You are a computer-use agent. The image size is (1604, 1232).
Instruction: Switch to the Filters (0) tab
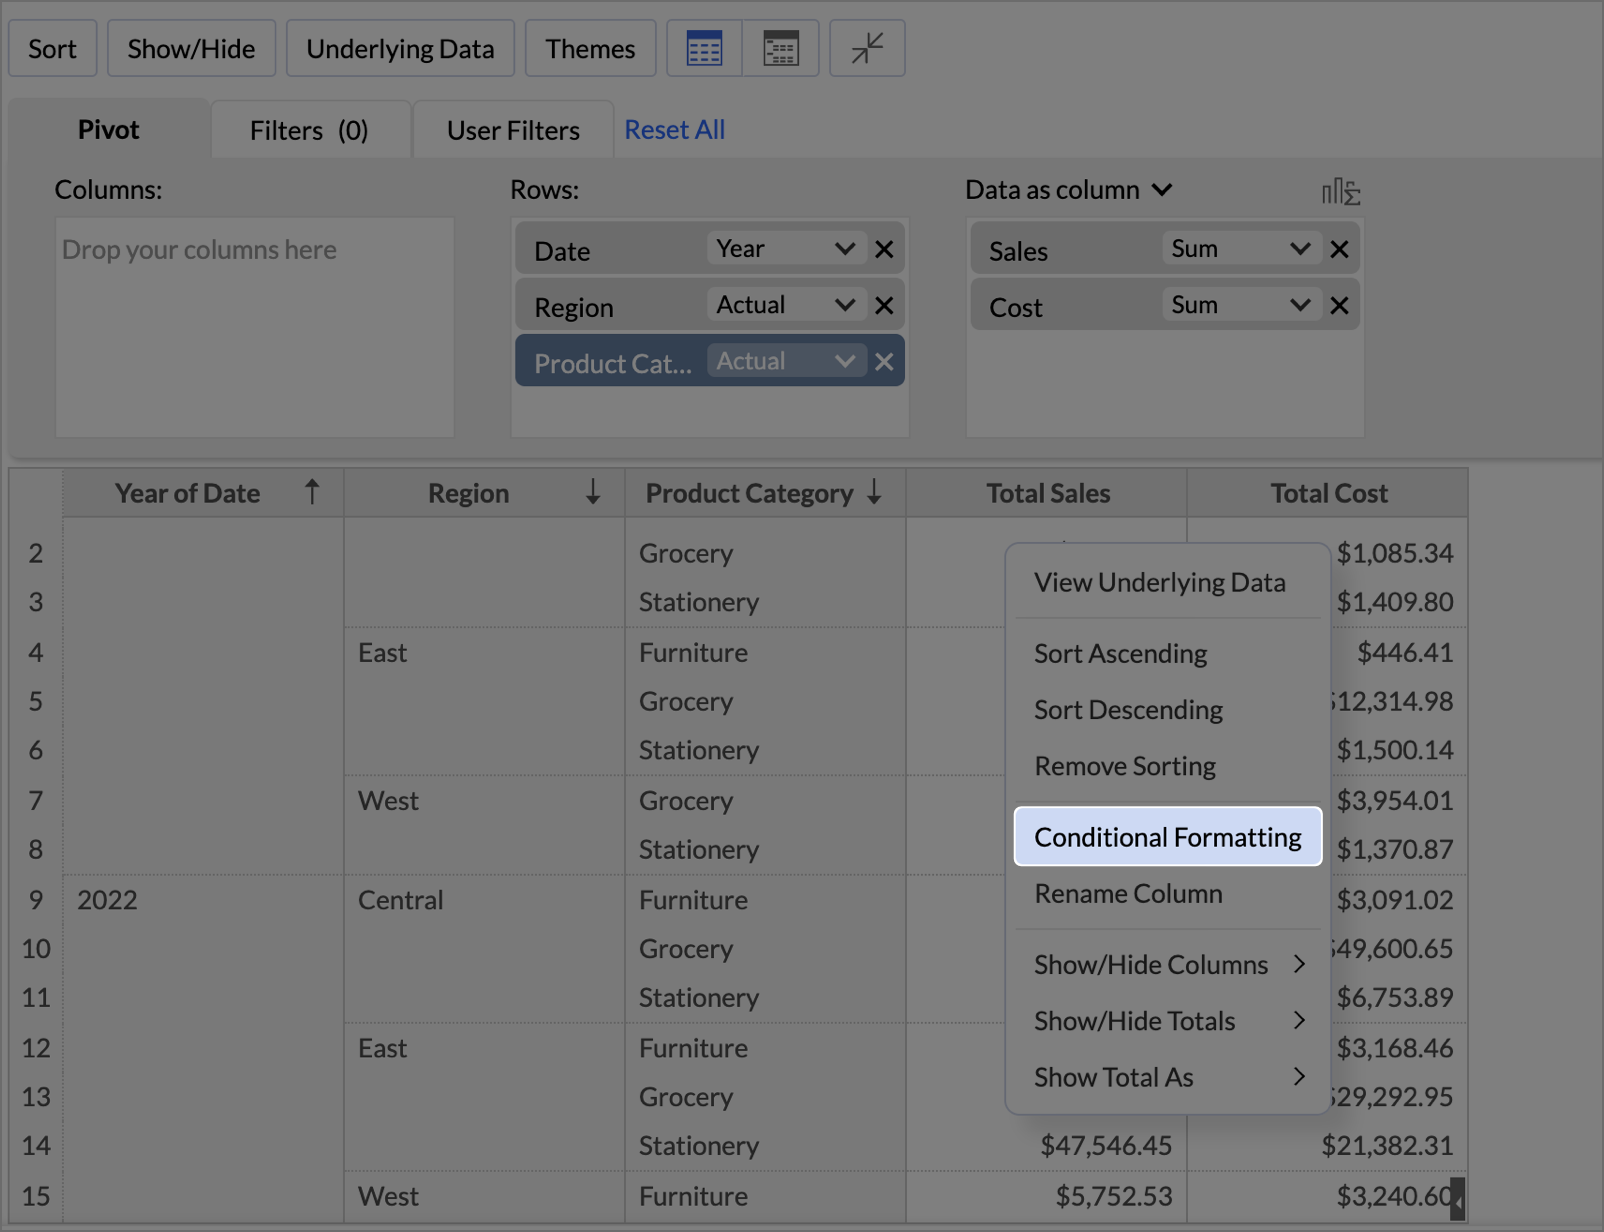[x=310, y=130]
